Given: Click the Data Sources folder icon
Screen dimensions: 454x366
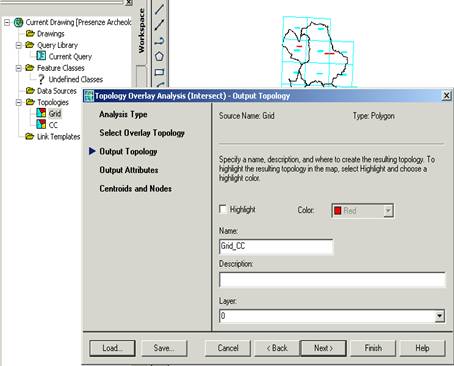Looking at the screenshot, I should pyautogui.click(x=30, y=91).
